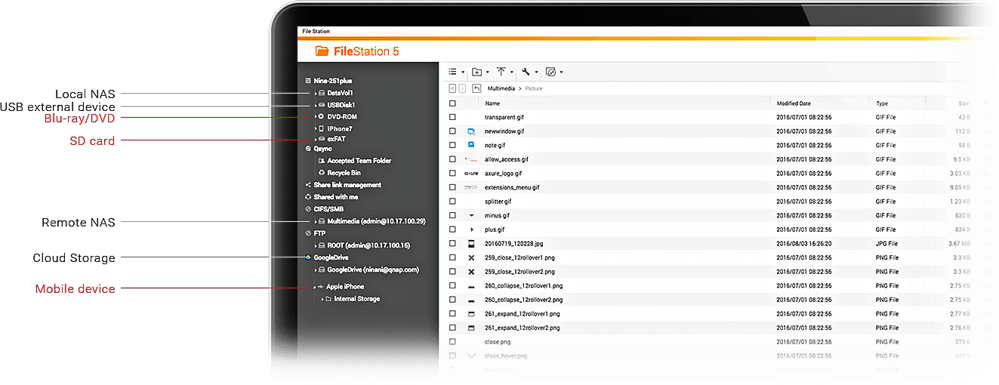
Task: Click the share icon by Share link management
Action: pyautogui.click(x=308, y=185)
